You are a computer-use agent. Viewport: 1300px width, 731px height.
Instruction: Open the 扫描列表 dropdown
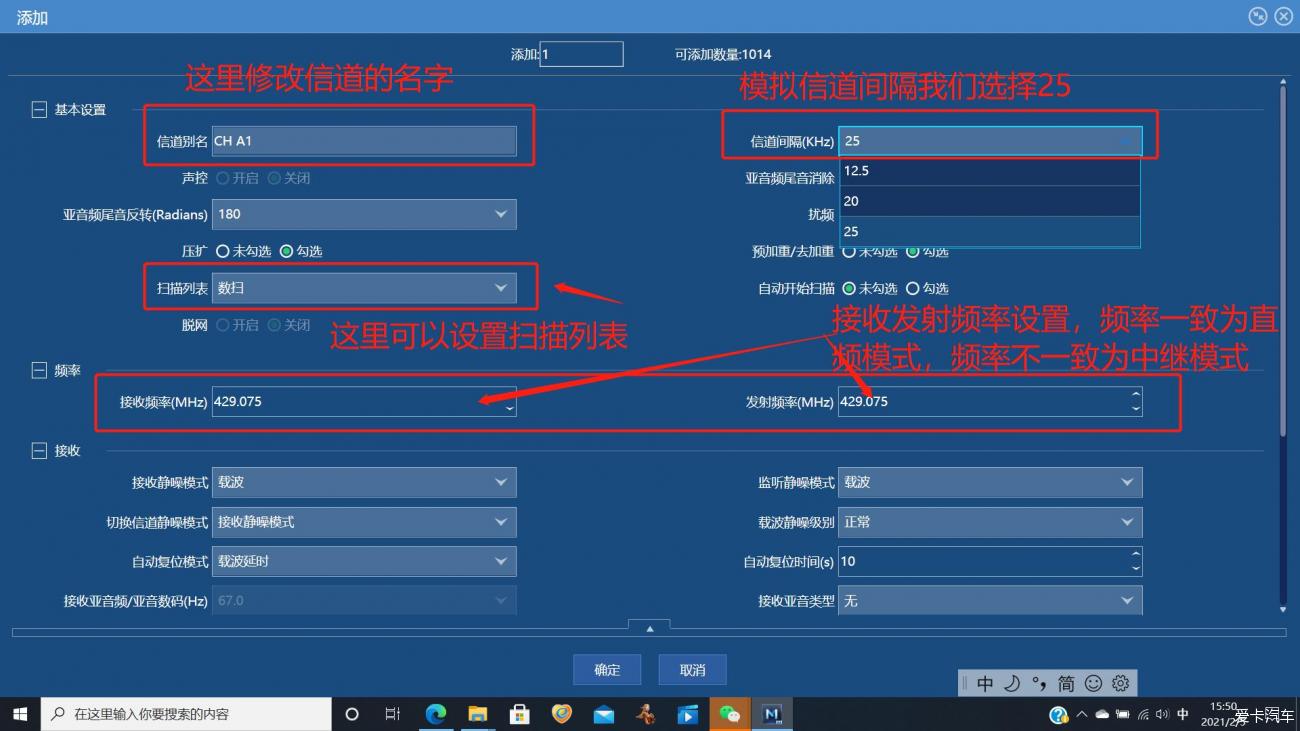[x=501, y=287]
